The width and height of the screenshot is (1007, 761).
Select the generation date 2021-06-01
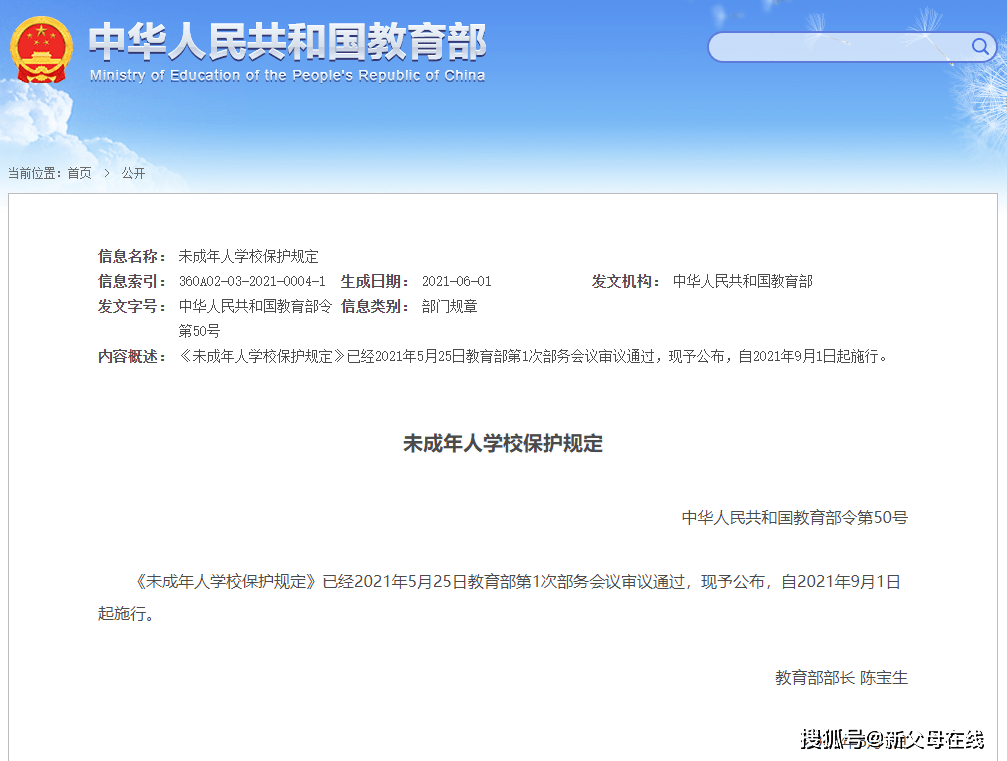click(457, 281)
